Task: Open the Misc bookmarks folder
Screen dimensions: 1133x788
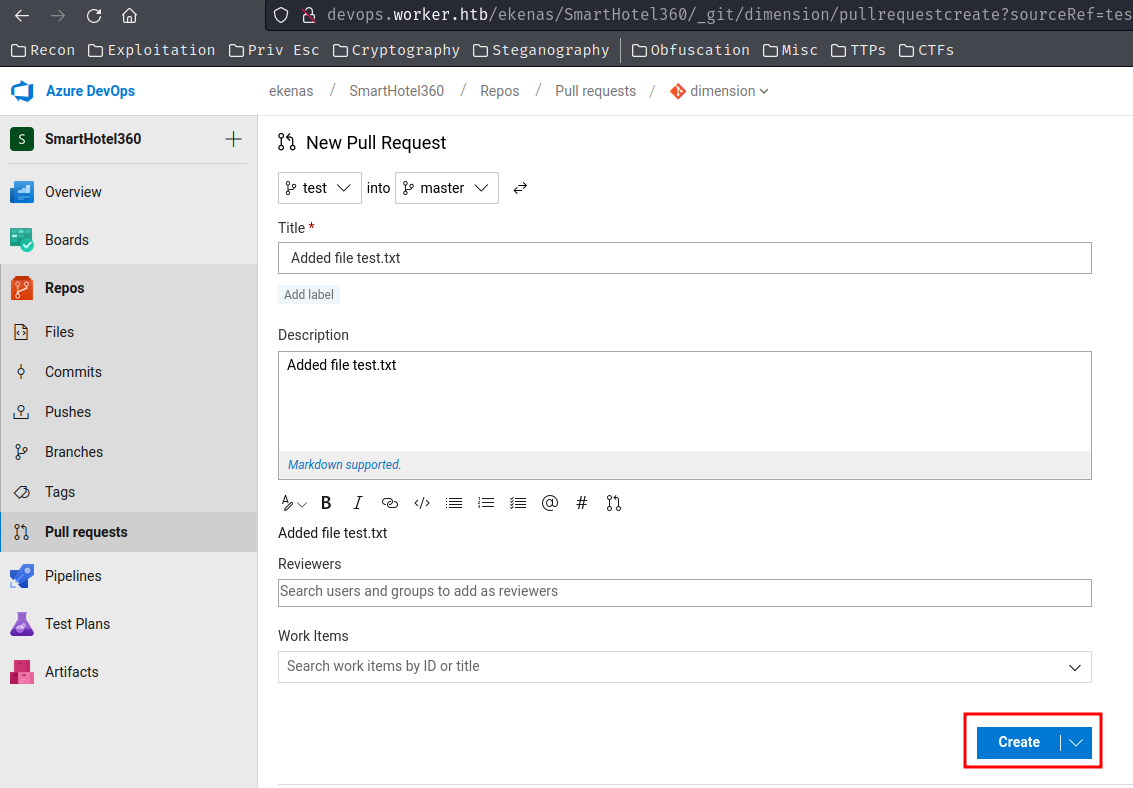Action: [x=790, y=50]
